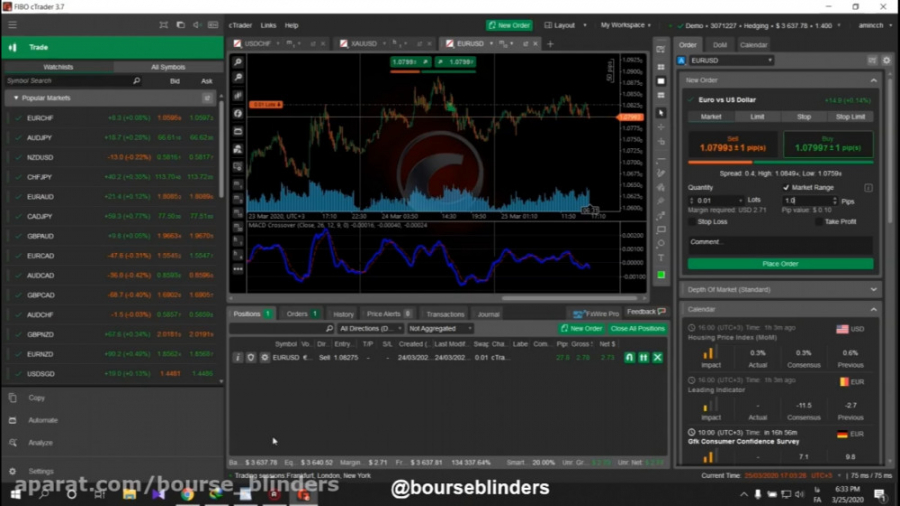Image resolution: width=900 pixels, height=506 pixels.
Task: Switch to multi-chart grid layout mode
Action: coord(661,67)
